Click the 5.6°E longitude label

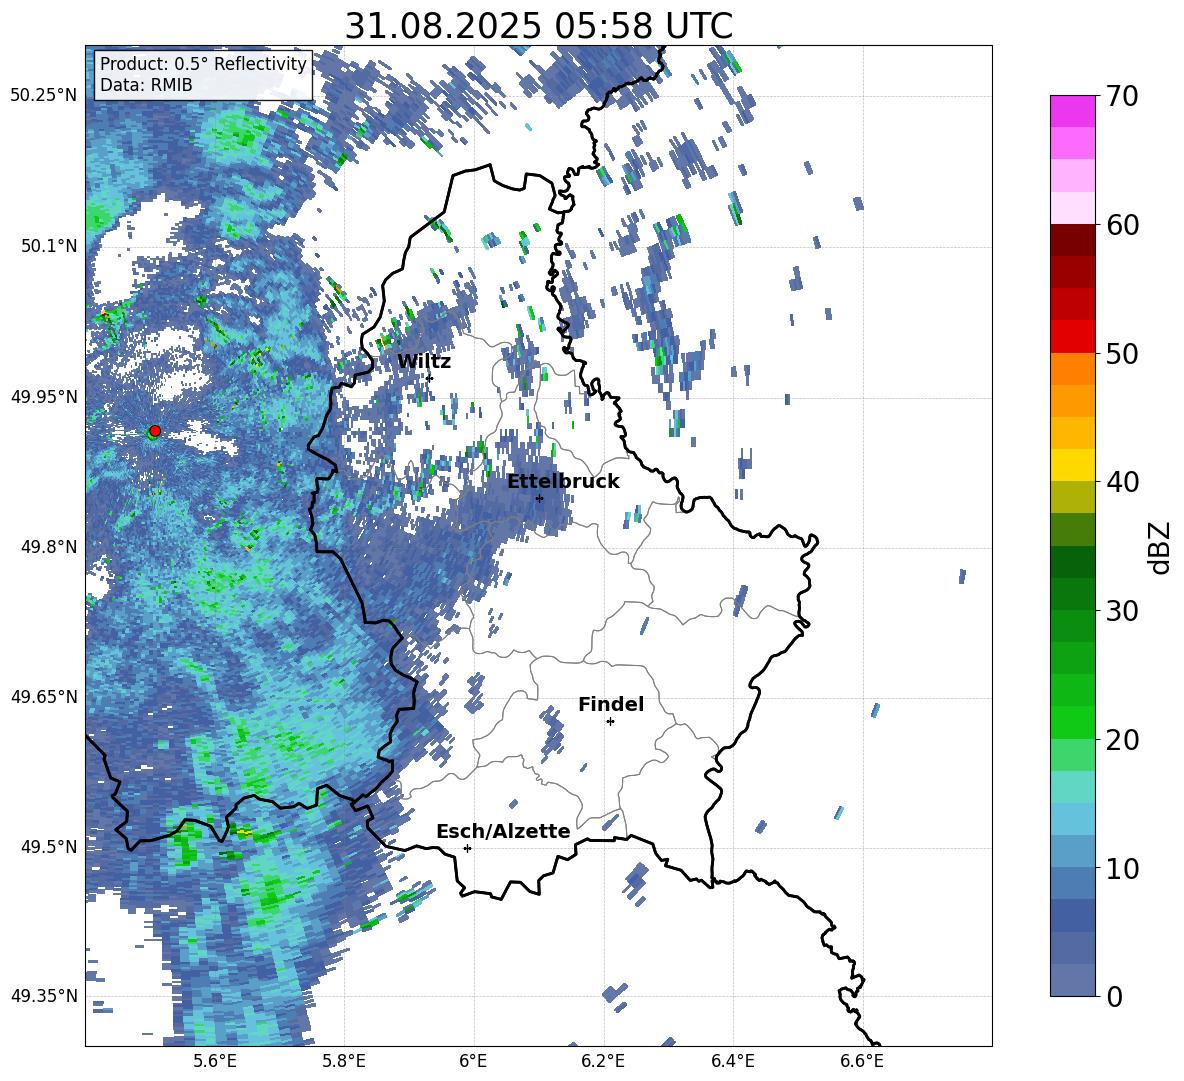point(215,1061)
